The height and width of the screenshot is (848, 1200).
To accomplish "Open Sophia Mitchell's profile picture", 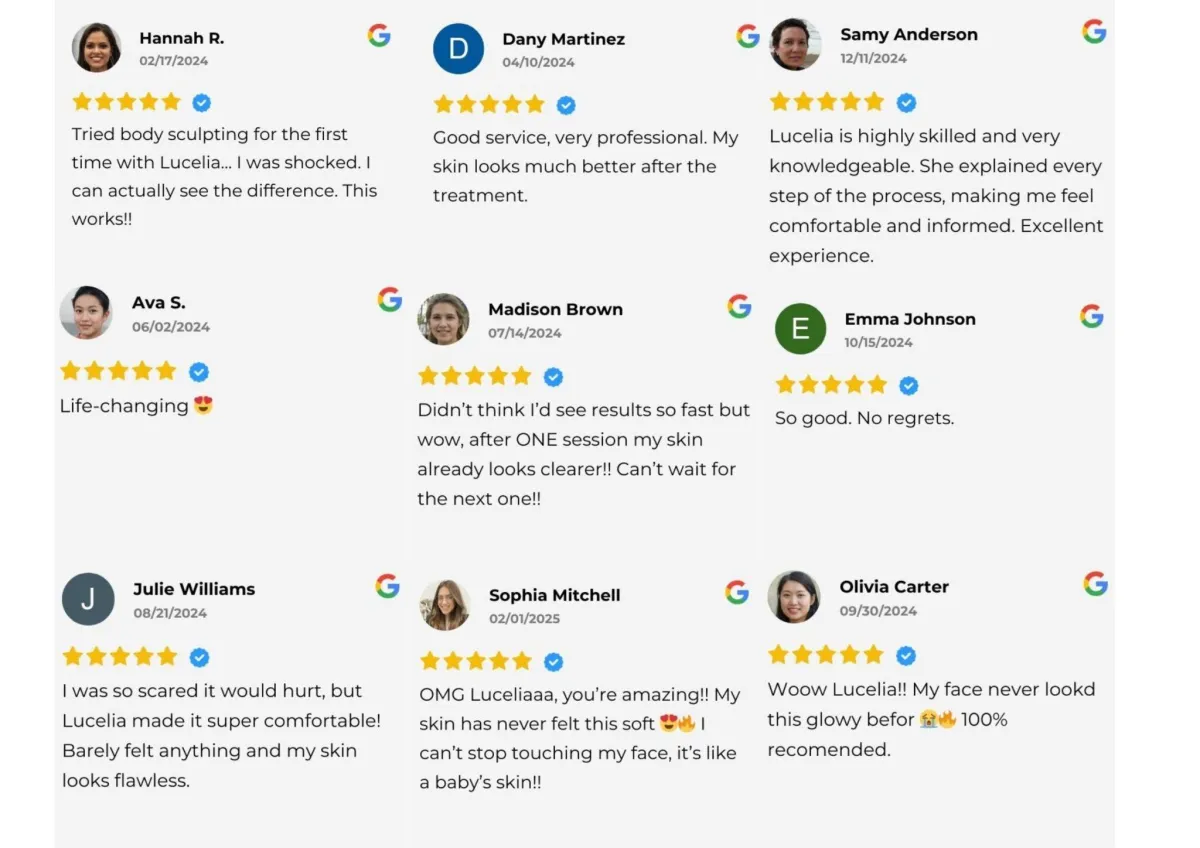I will [445, 605].
